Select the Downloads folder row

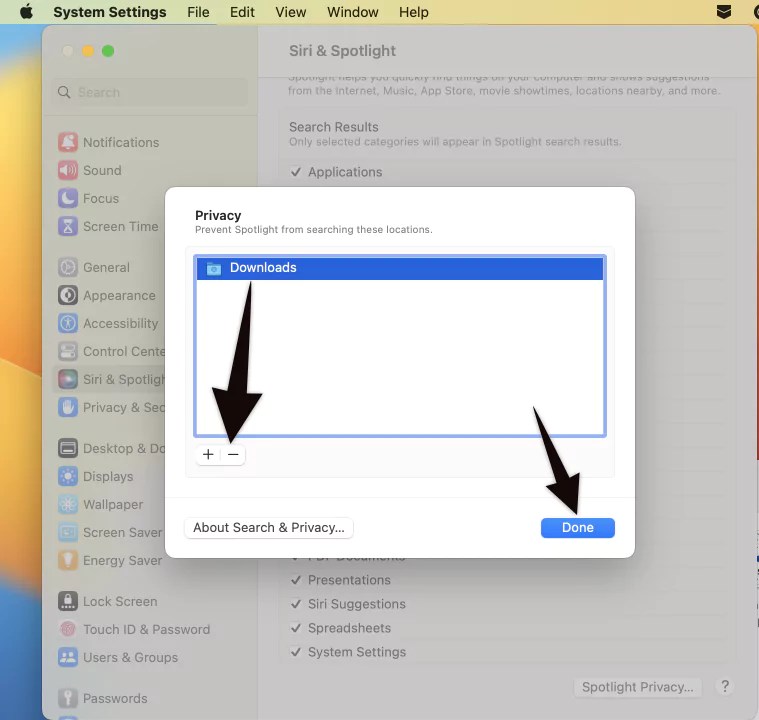click(400, 268)
